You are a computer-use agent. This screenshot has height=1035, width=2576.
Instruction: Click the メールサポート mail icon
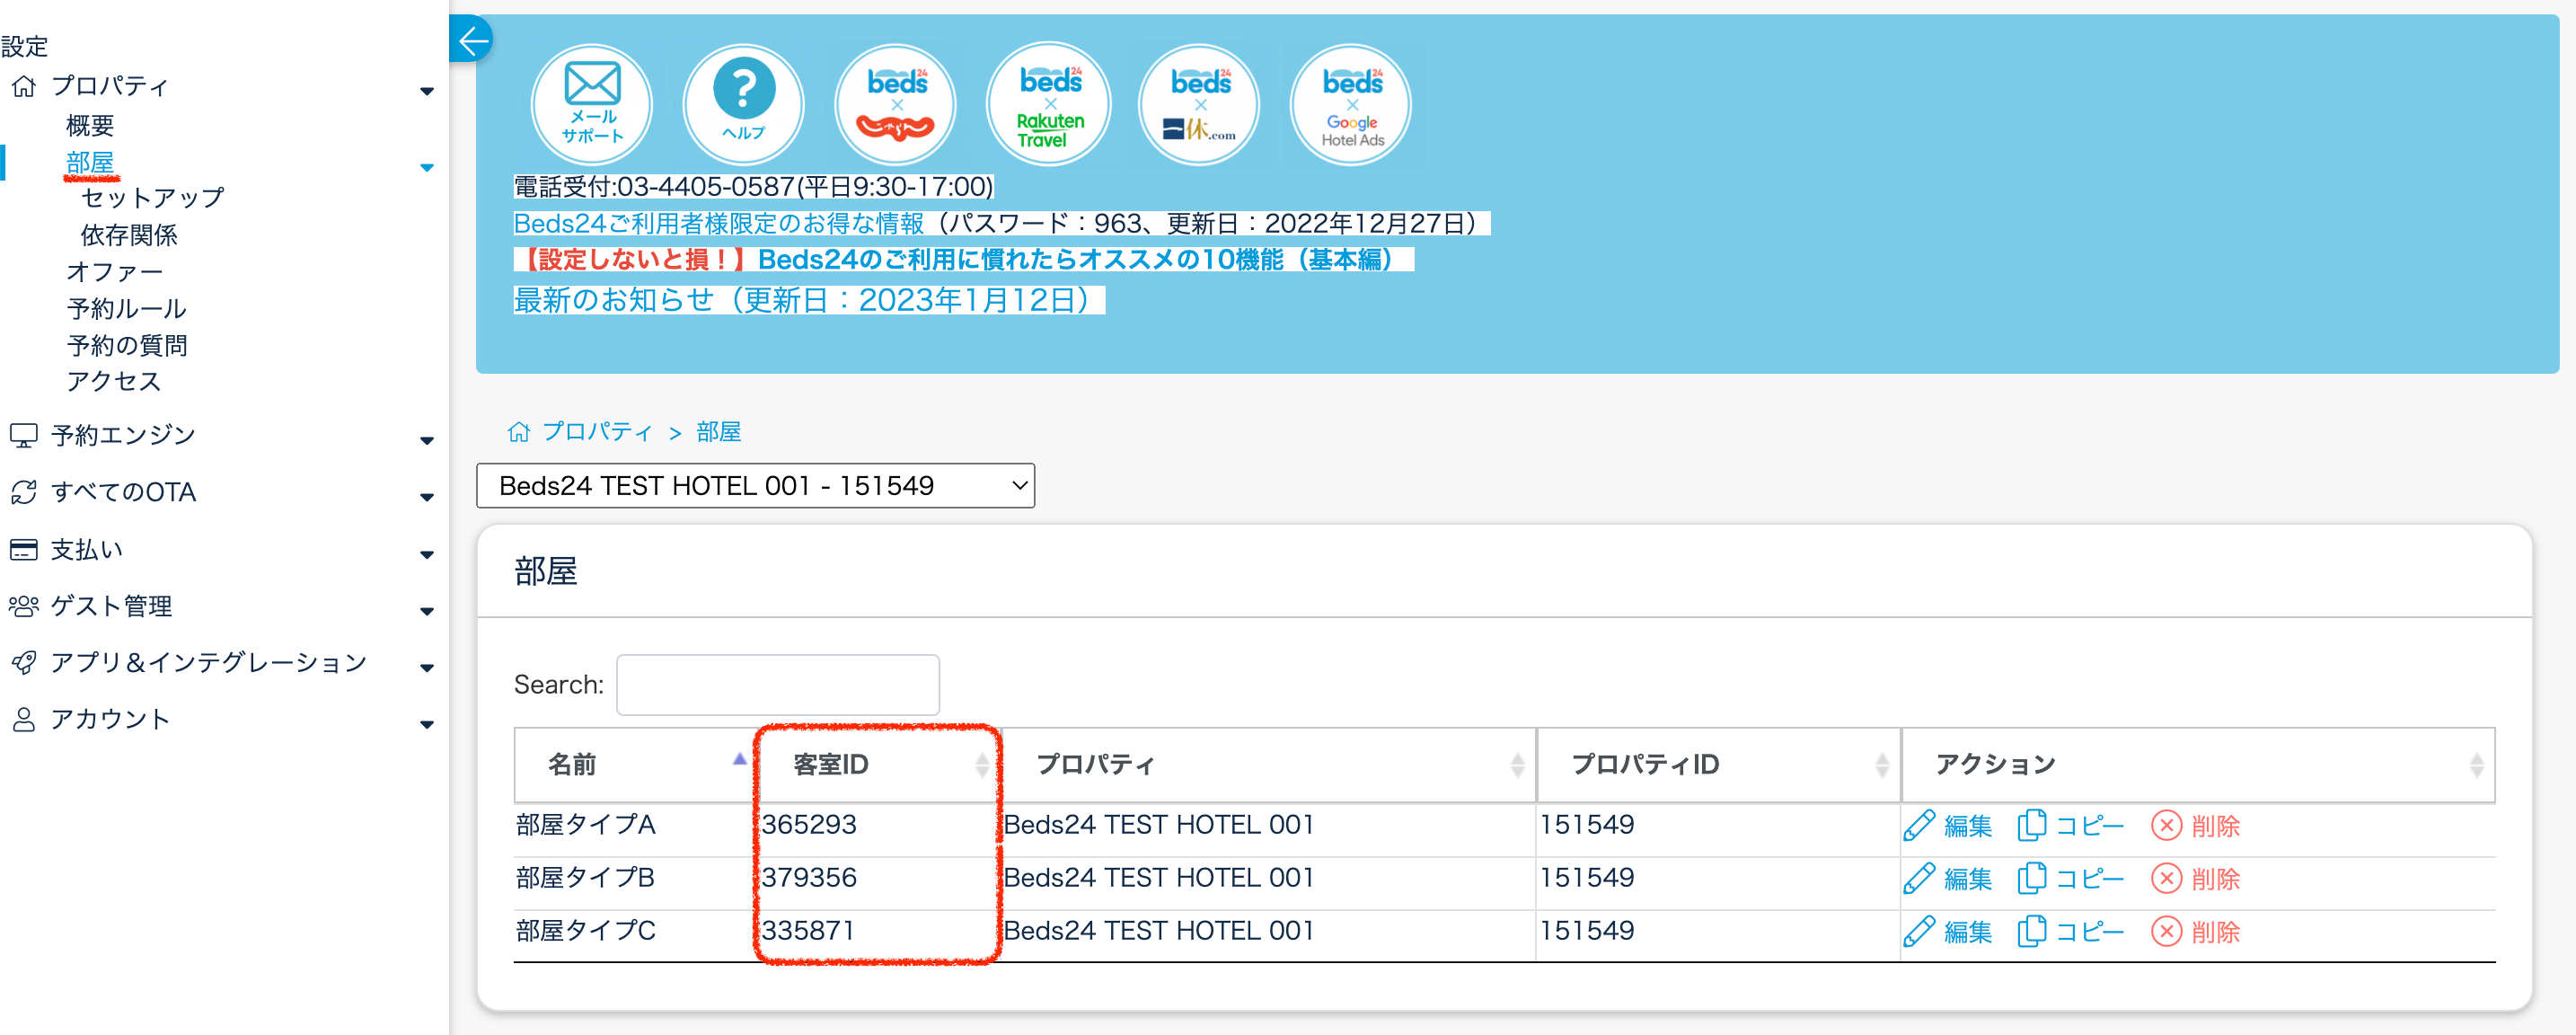point(592,104)
